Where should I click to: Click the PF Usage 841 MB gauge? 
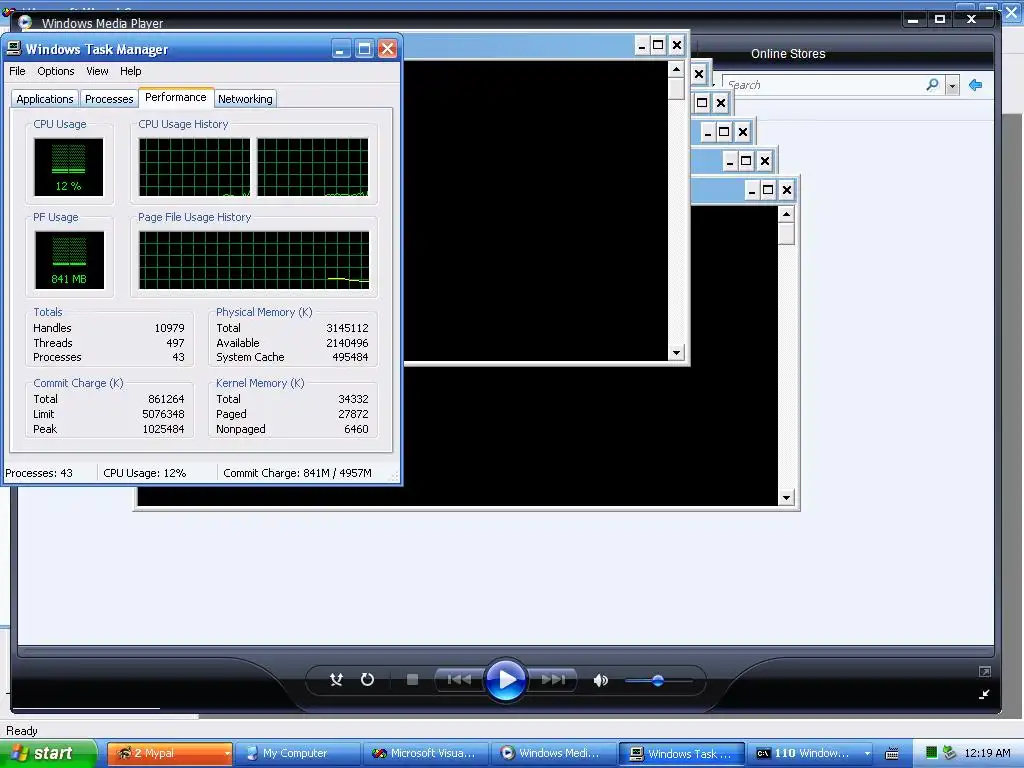[69, 260]
